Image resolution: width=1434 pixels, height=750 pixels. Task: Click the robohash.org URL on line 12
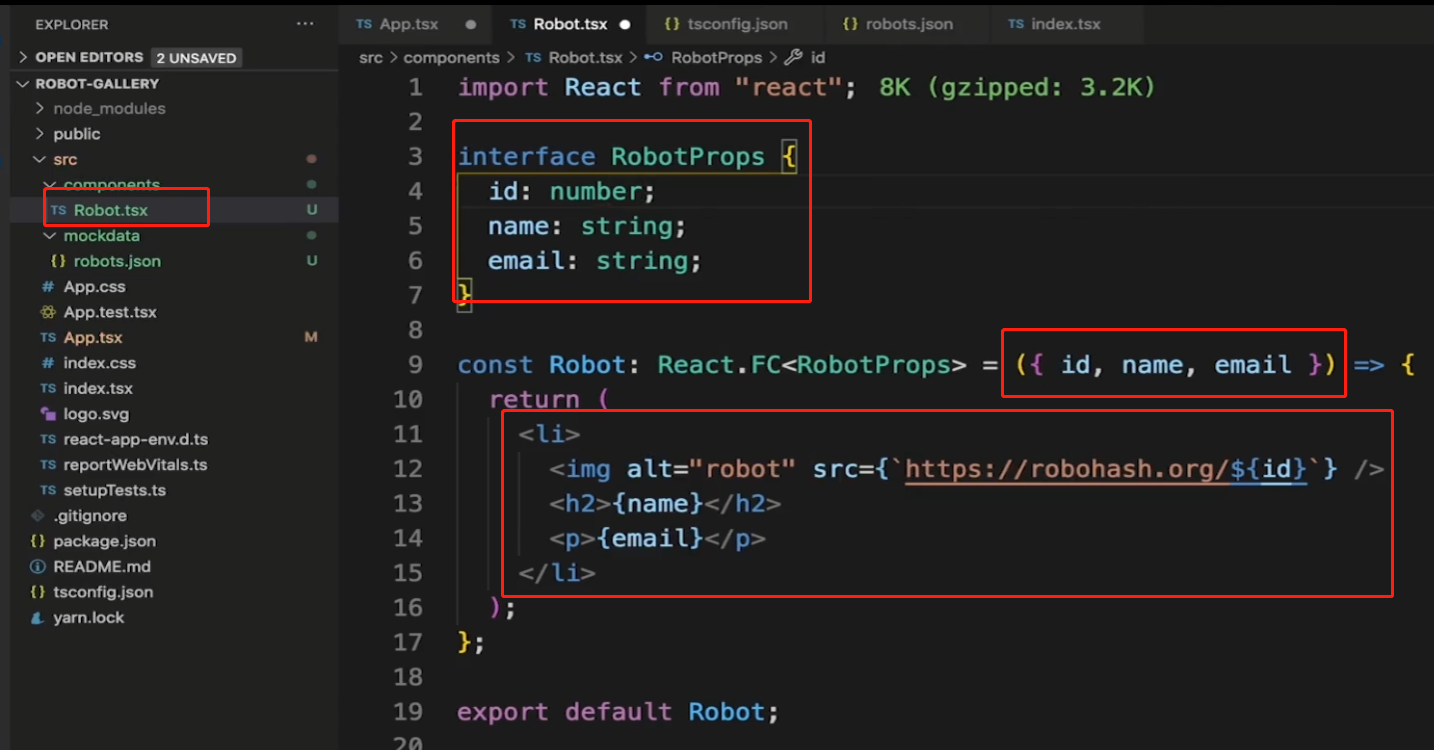1106,469
